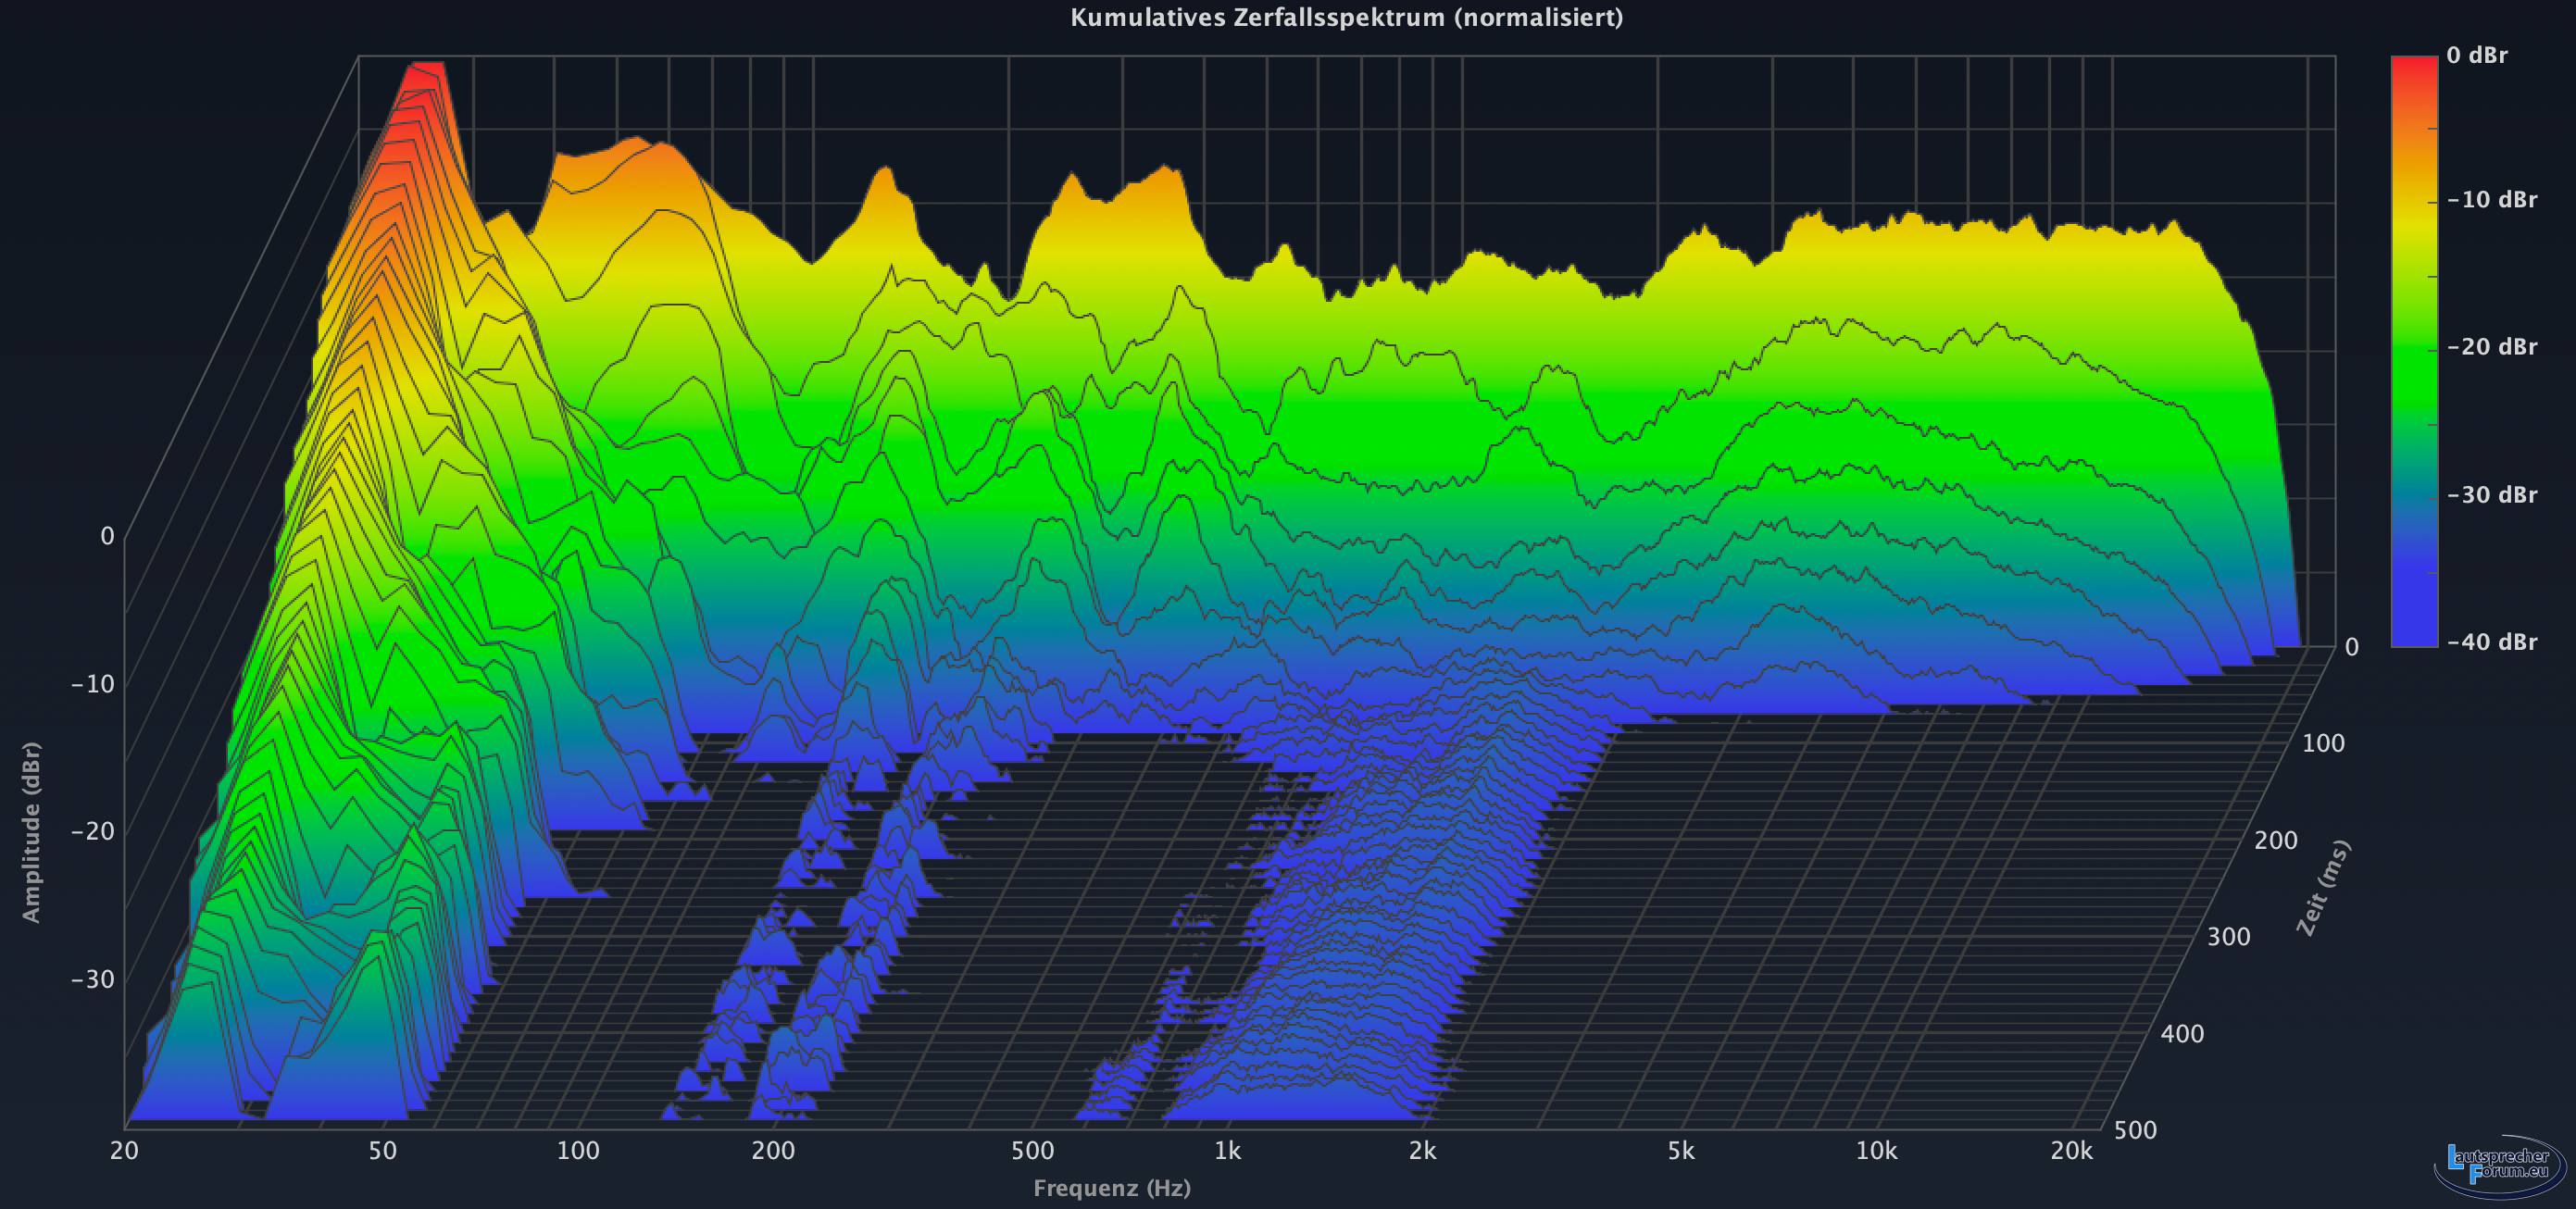Click the '0 dBr' color legend label
This screenshot has height=1209, width=2576.
[2476, 55]
